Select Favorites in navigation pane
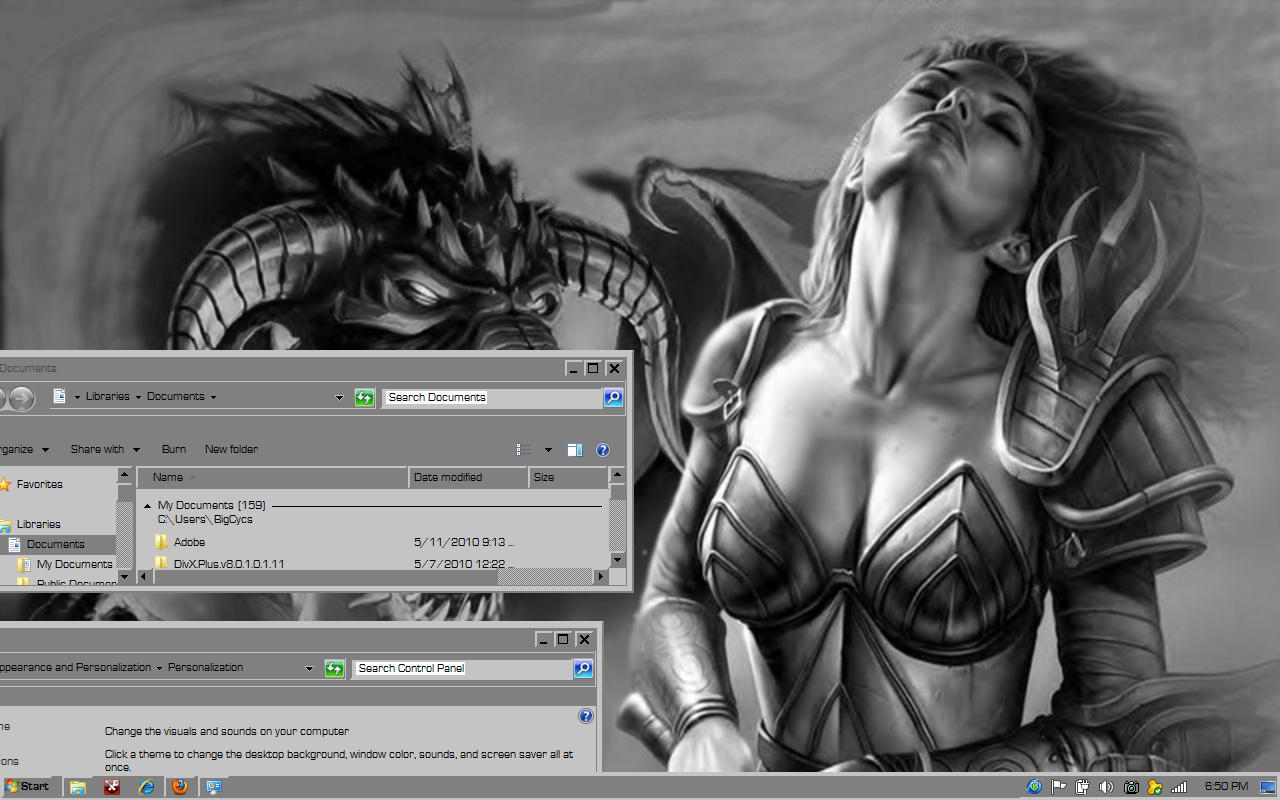Screen dimensions: 1280x800 tap(39, 484)
